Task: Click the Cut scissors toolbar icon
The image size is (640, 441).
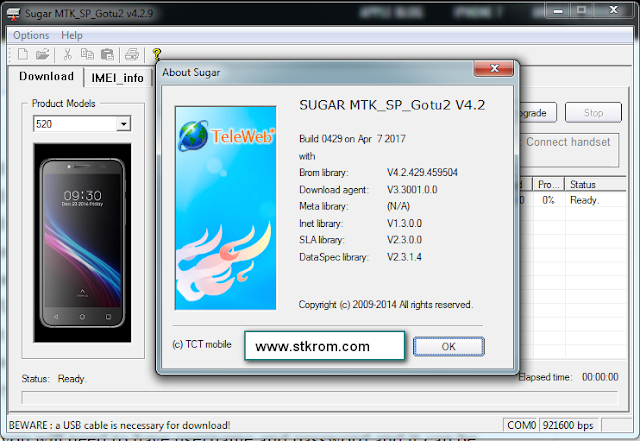Action: (x=67, y=54)
